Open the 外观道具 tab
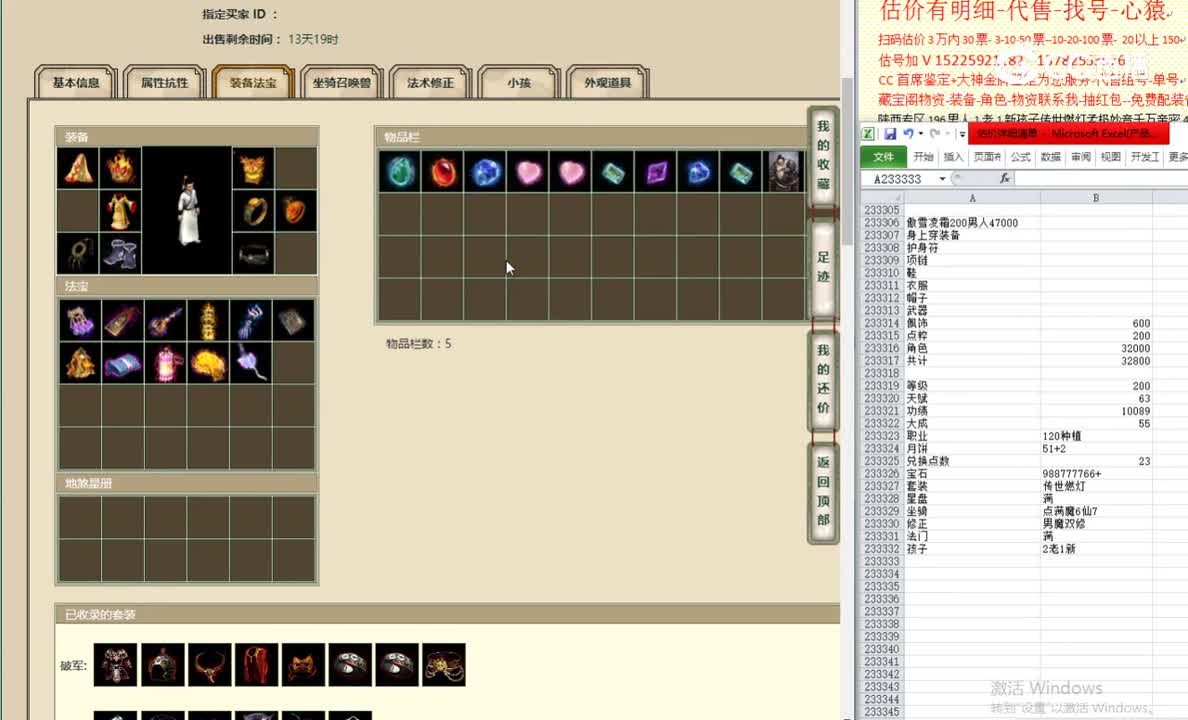The width and height of the screenshot is (1188, 720). click(x=608, y=83)
